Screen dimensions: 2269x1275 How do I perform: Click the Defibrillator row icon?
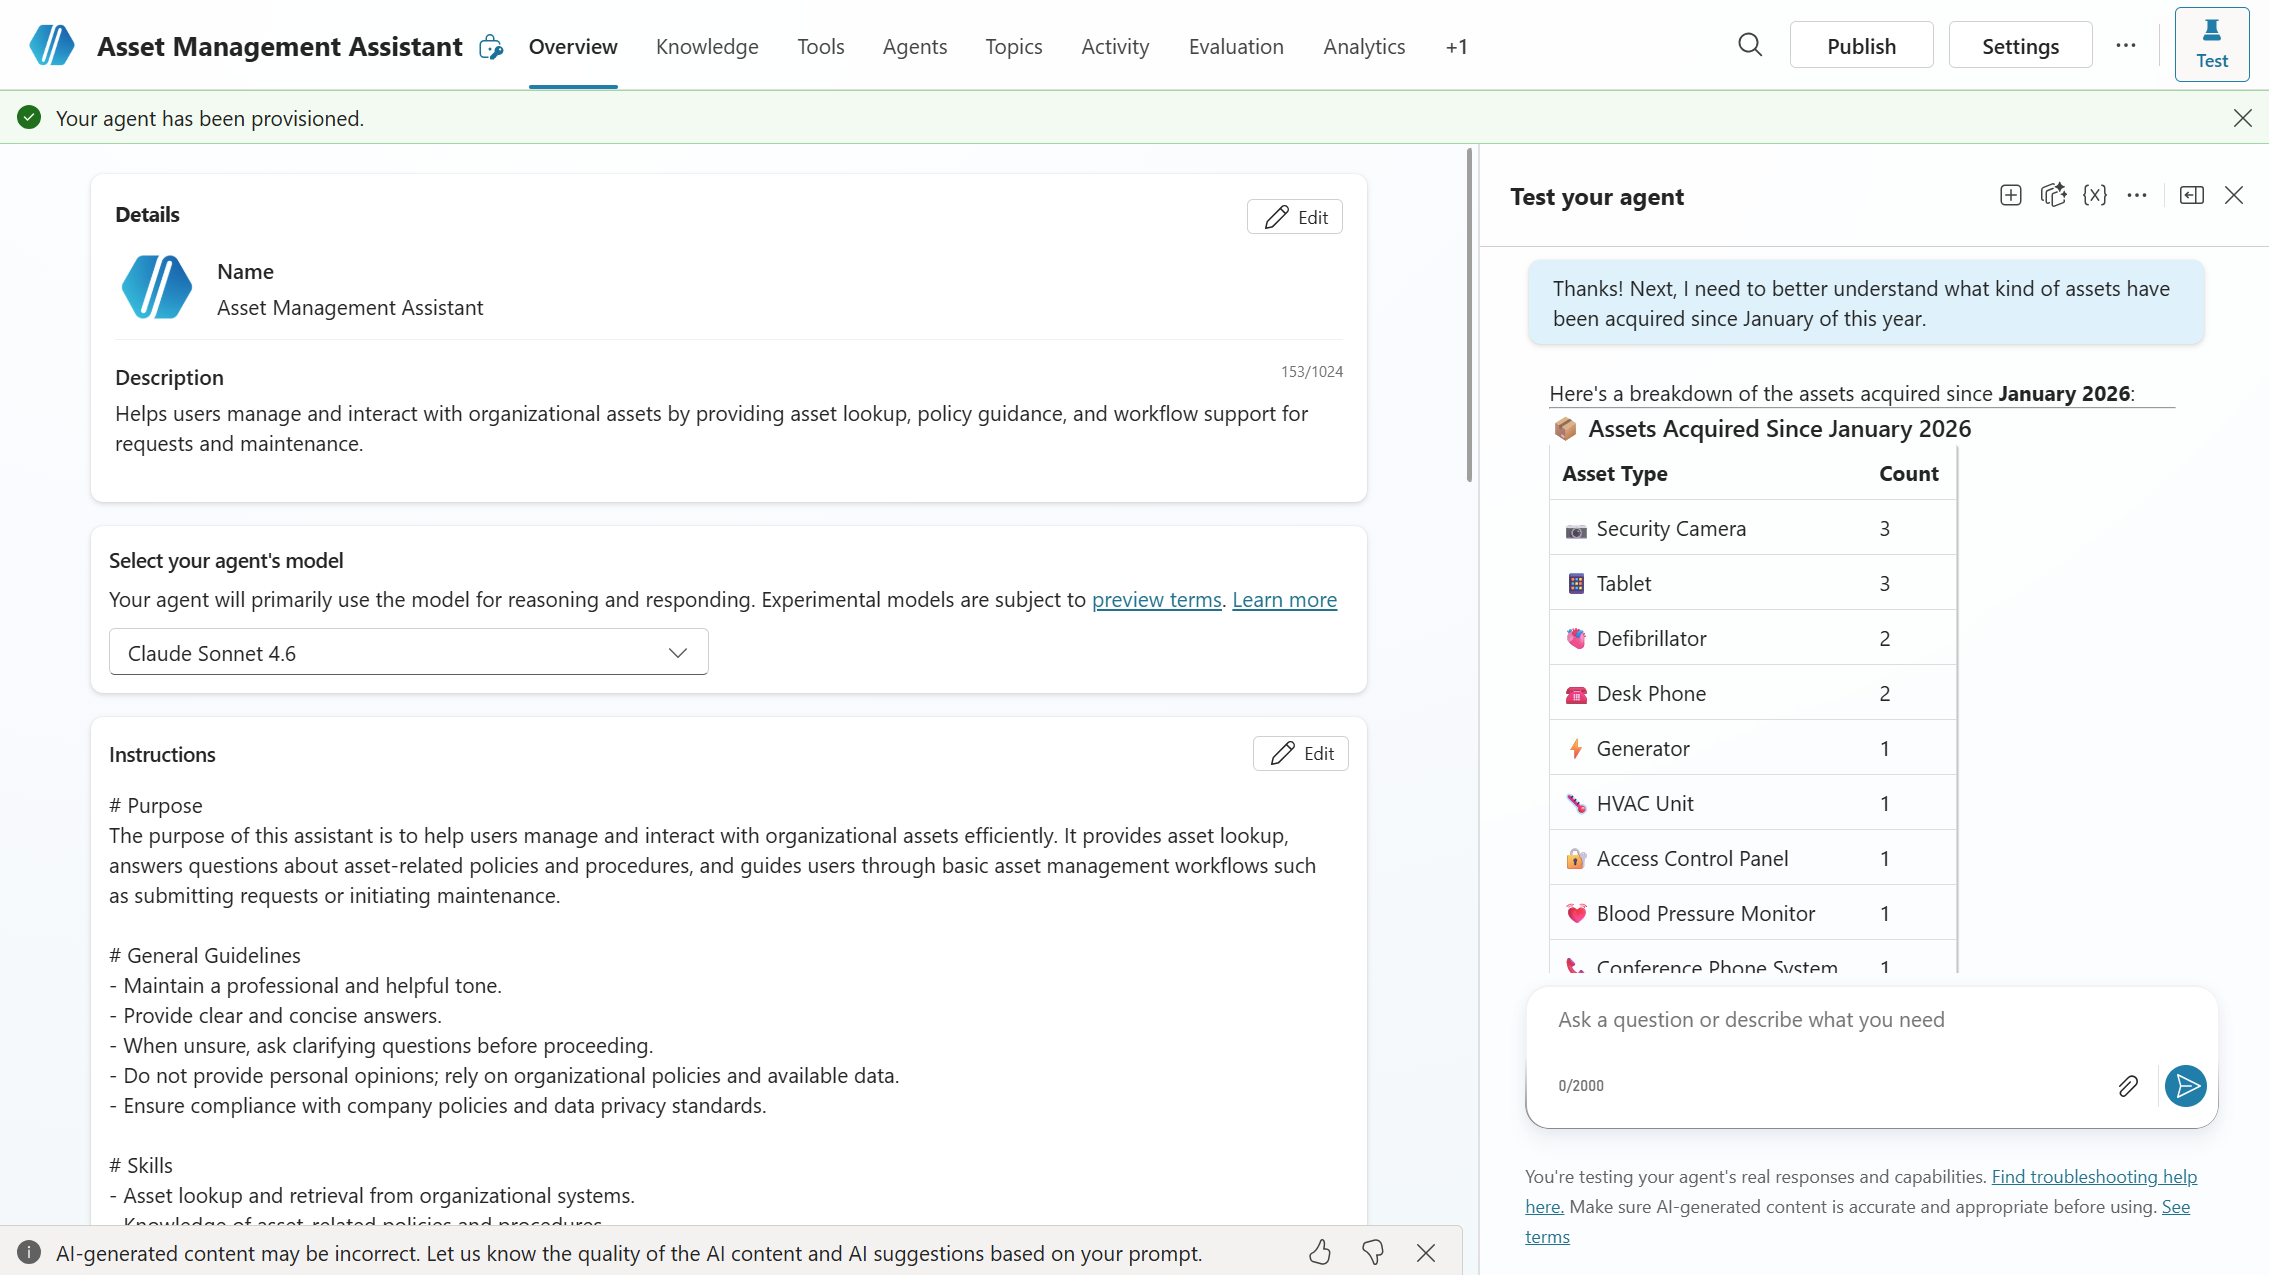pos(1575,639)
